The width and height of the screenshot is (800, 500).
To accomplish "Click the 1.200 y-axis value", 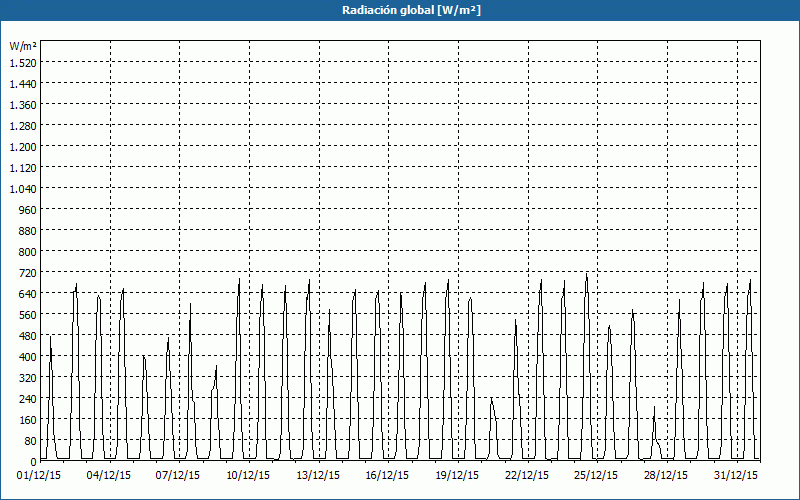I will pyautogui.click(x=23, y=147).
